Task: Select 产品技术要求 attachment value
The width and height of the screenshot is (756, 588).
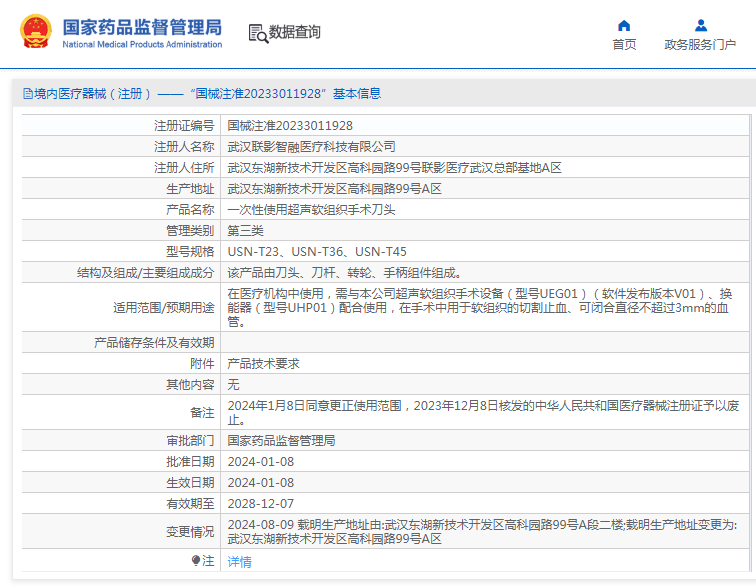Action: click(x=263, y=363)
